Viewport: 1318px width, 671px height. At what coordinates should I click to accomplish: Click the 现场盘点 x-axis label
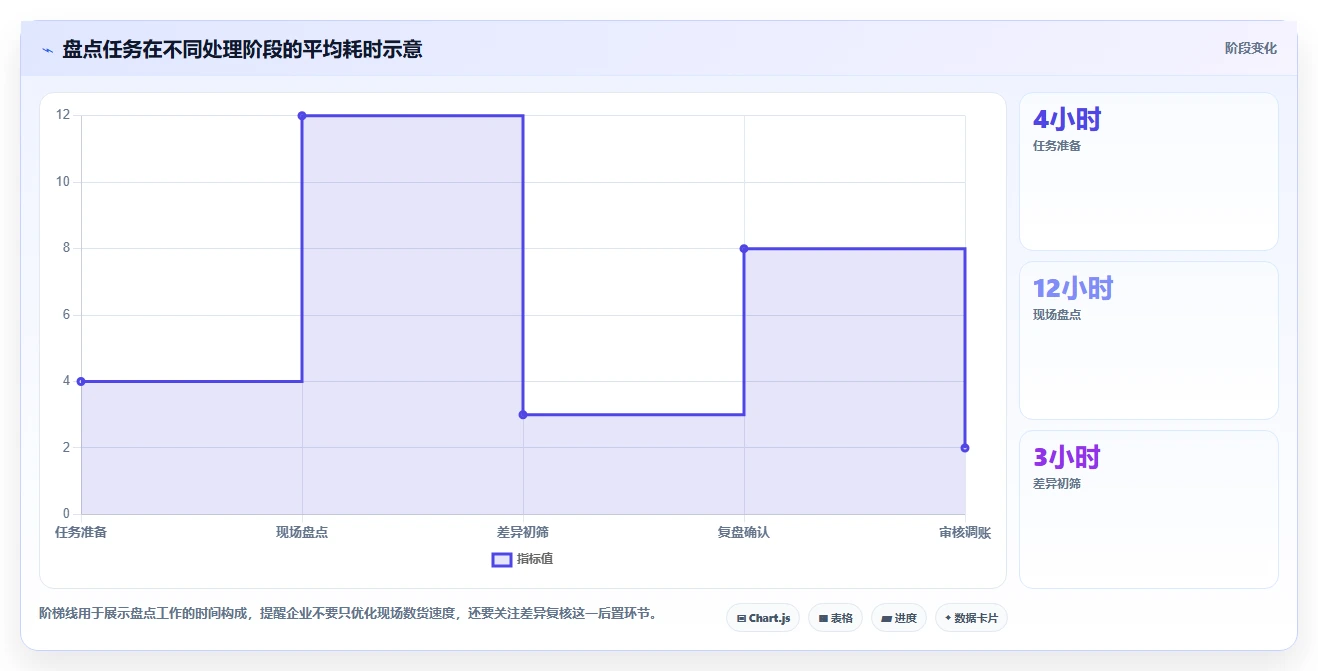point(302,532)
